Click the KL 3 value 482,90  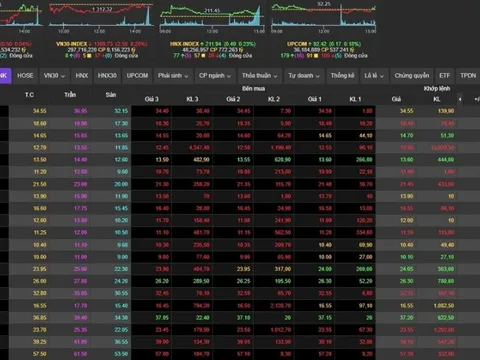point(201,160)
